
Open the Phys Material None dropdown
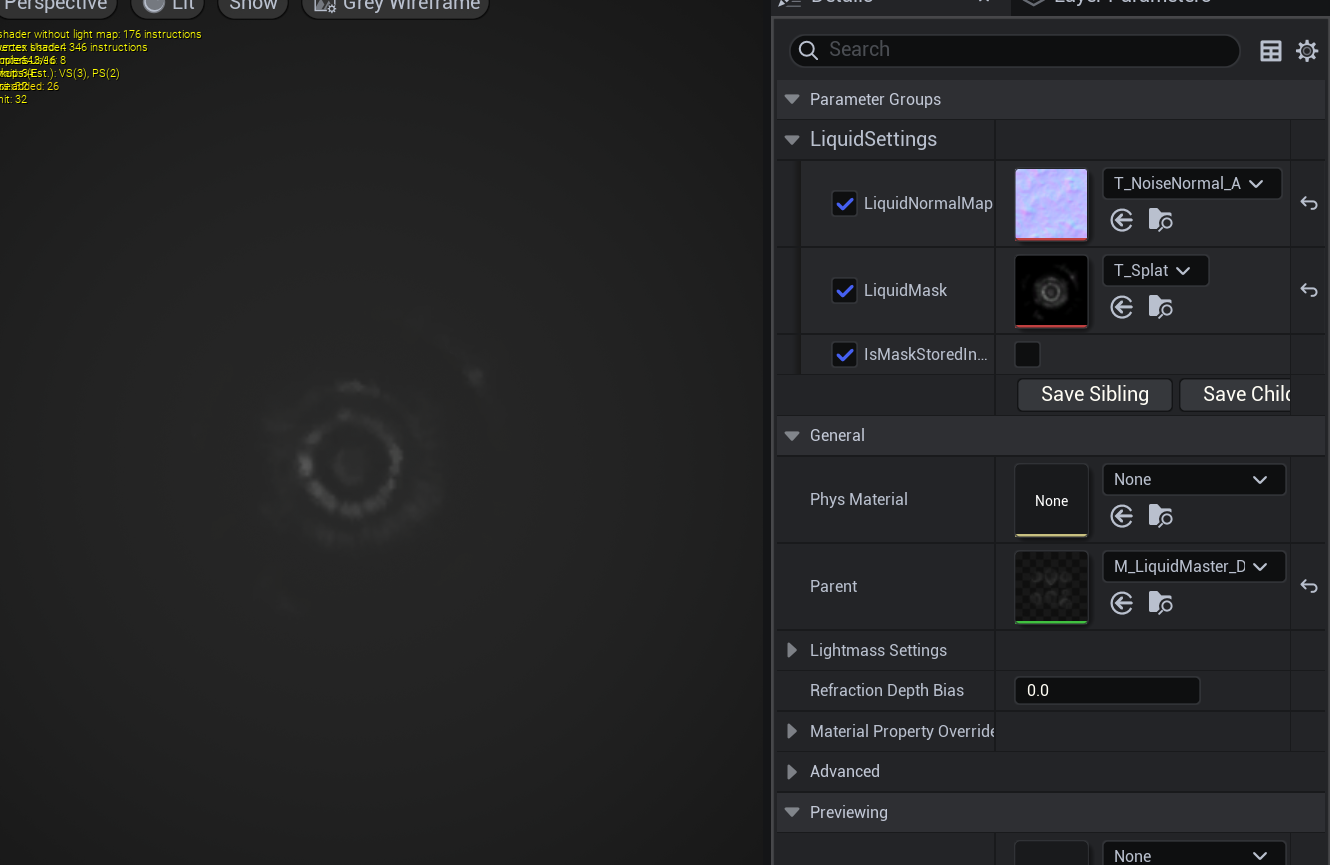point(1194,480)
